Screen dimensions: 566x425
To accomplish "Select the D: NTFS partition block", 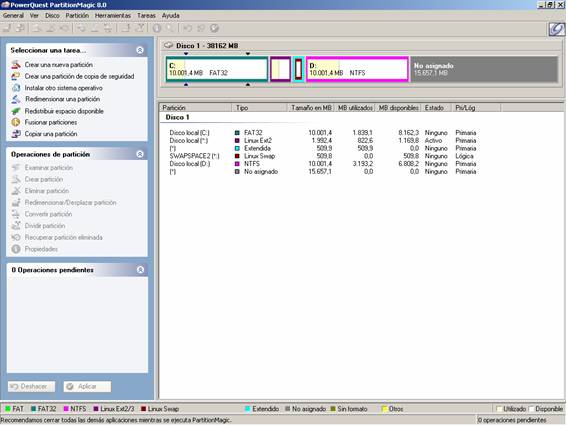I will click(357, 69).
